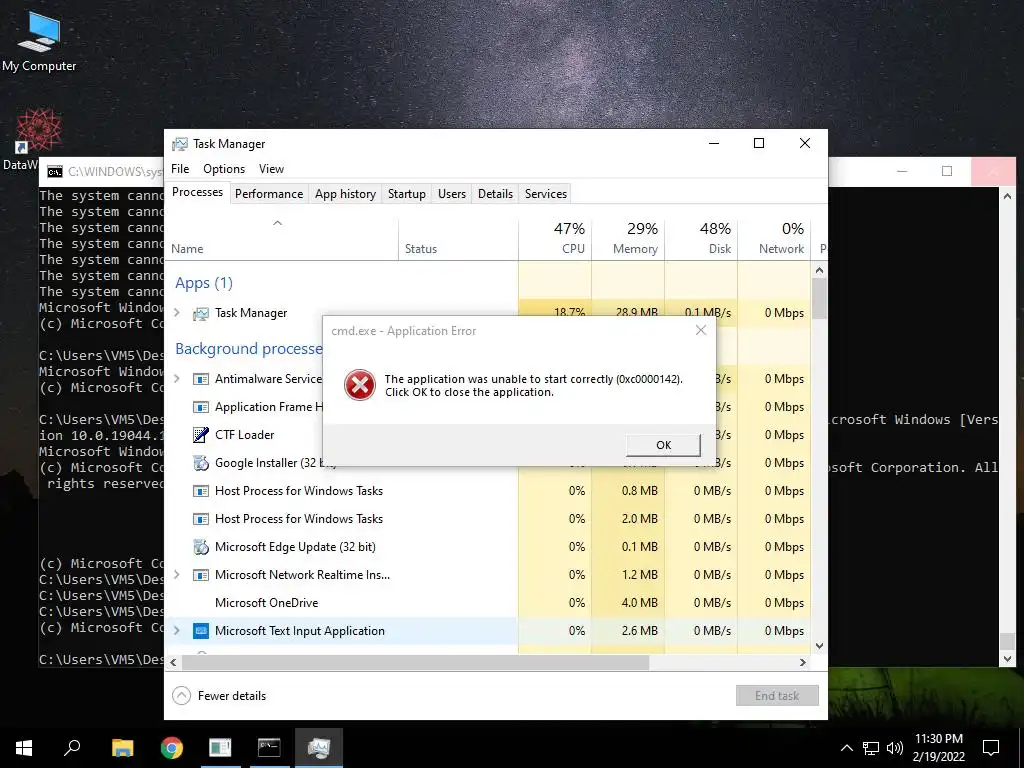Open the volume tray icon
The height and width of the screenshot is (768, 1024).
895,748
